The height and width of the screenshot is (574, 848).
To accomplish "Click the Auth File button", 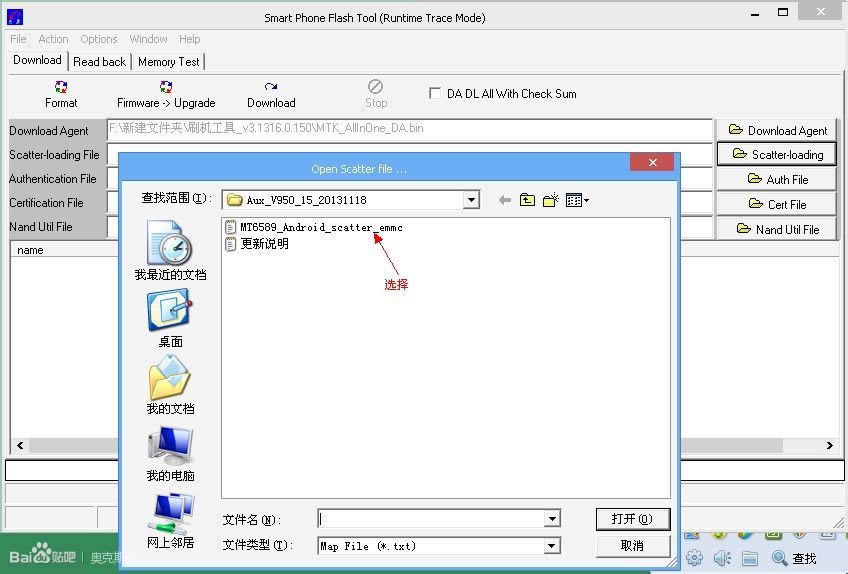I will pos(777,179).
